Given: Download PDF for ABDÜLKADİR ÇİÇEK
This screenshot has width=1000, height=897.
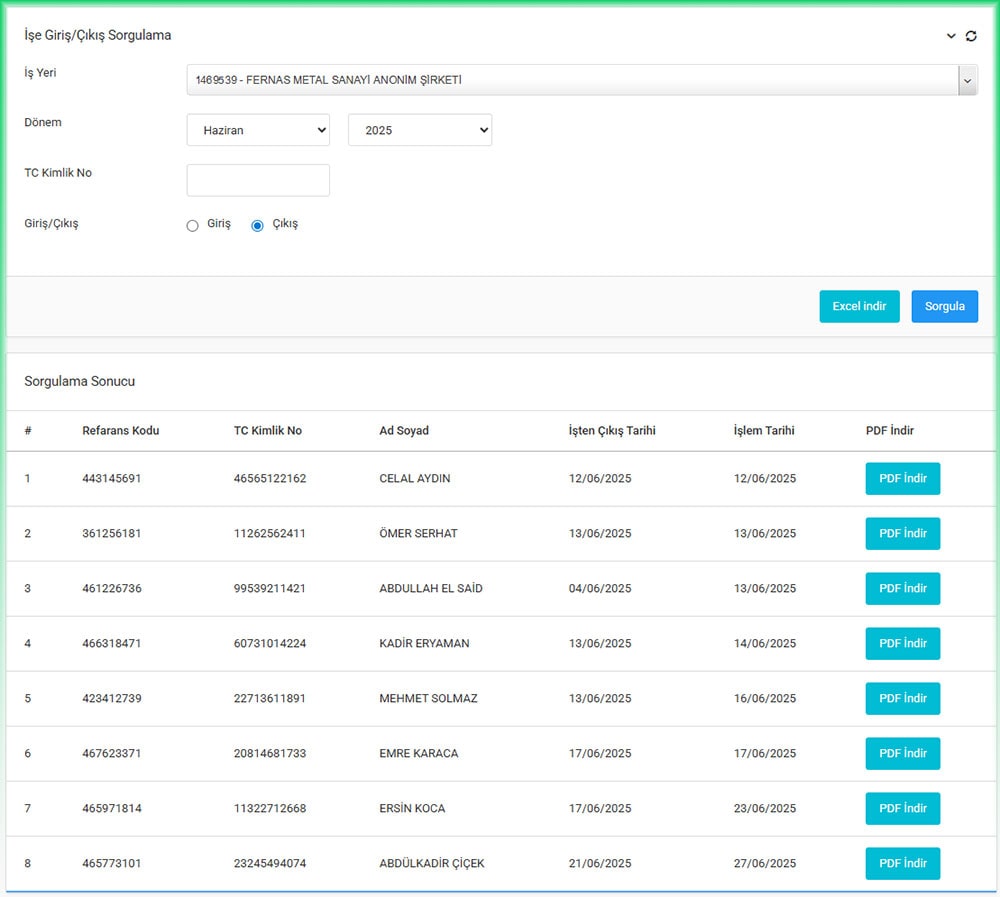Looking at the screenshot, I should (902, 863).
